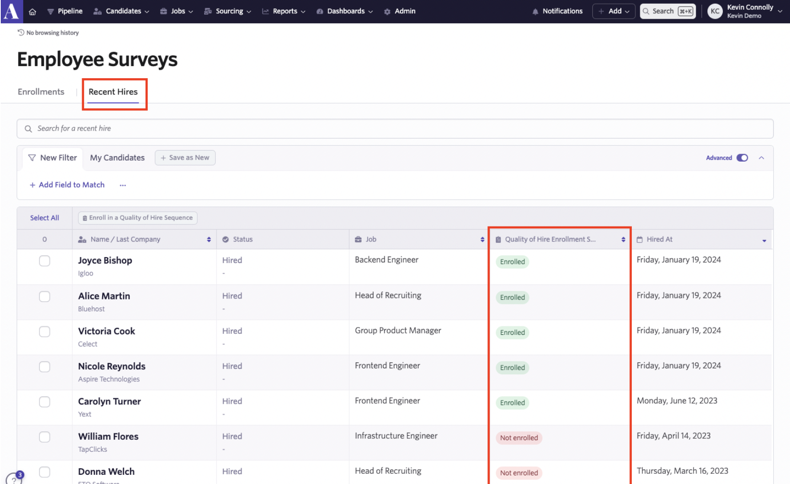
Task: Click the KC user avatar
Action: [x=715, y=11]
